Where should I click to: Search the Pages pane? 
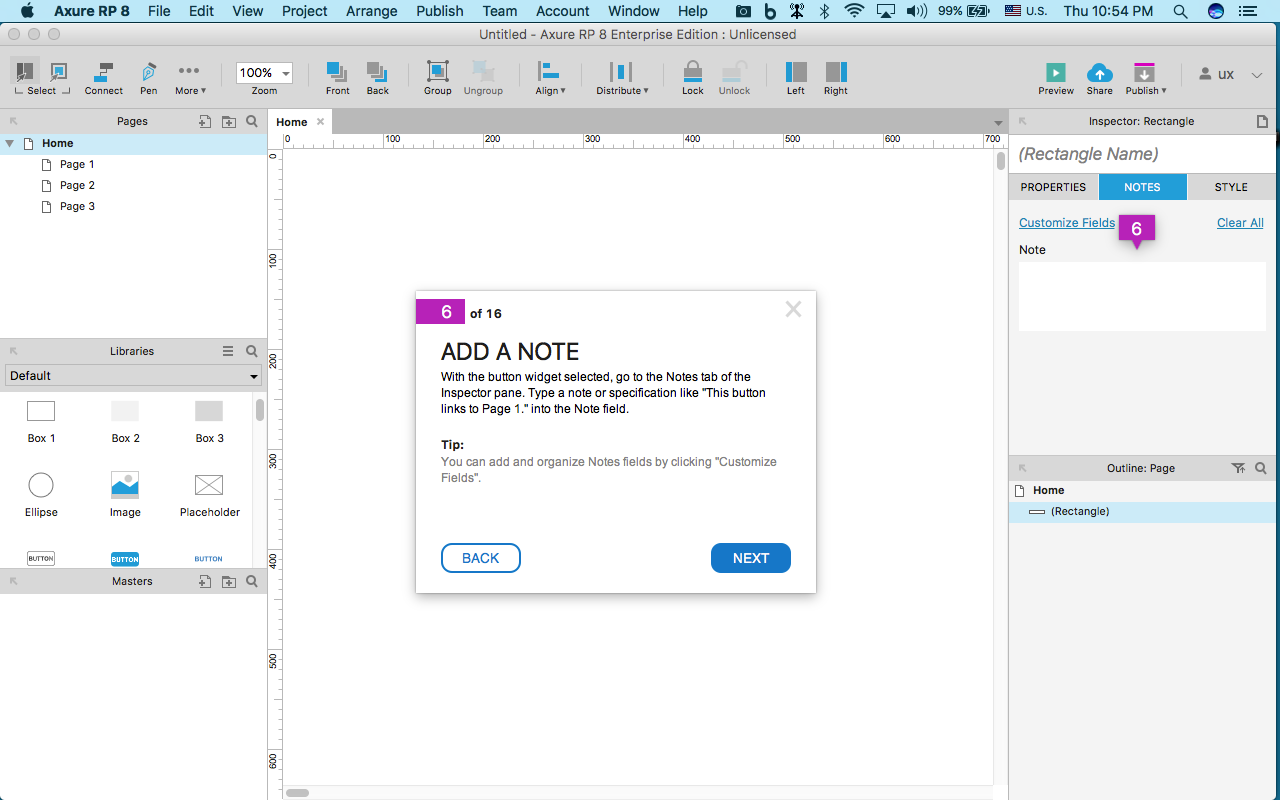click(x=252, y=122)
